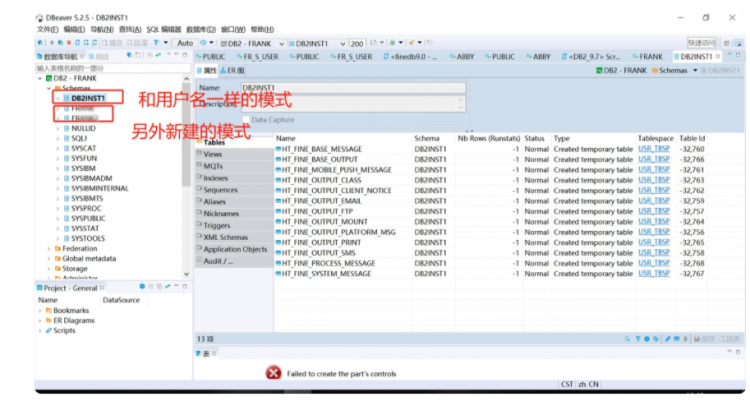Click the collapse-all icon in database navigator header
This screenshot has width=750, height=406.
coord(150,55)
